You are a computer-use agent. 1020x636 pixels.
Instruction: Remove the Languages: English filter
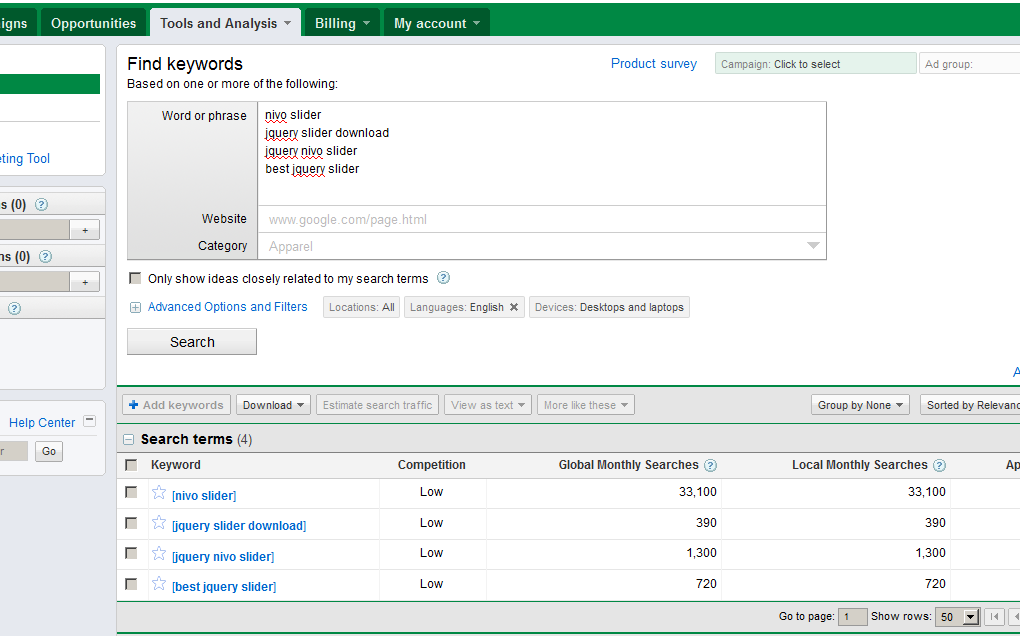click(514, 308)
